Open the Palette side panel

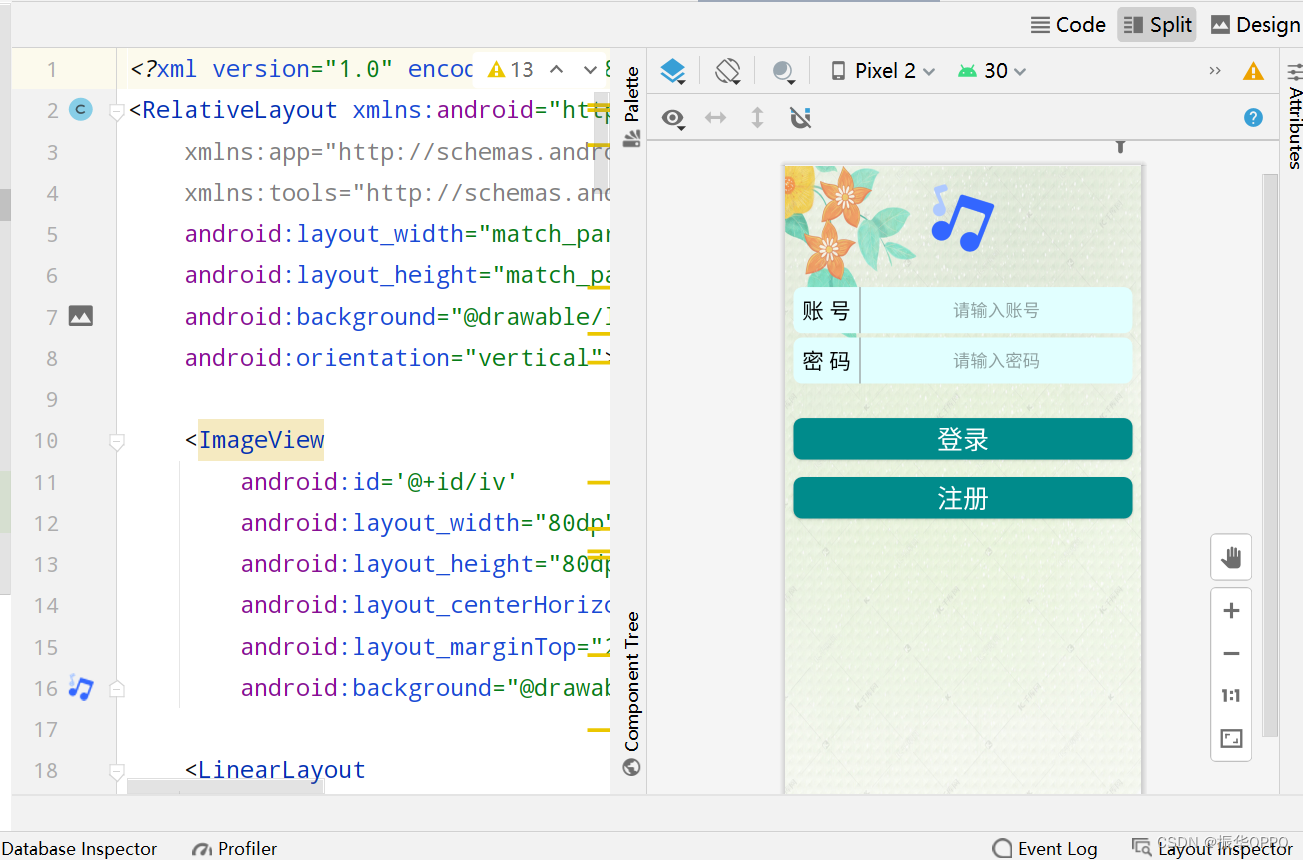[631, 107]
